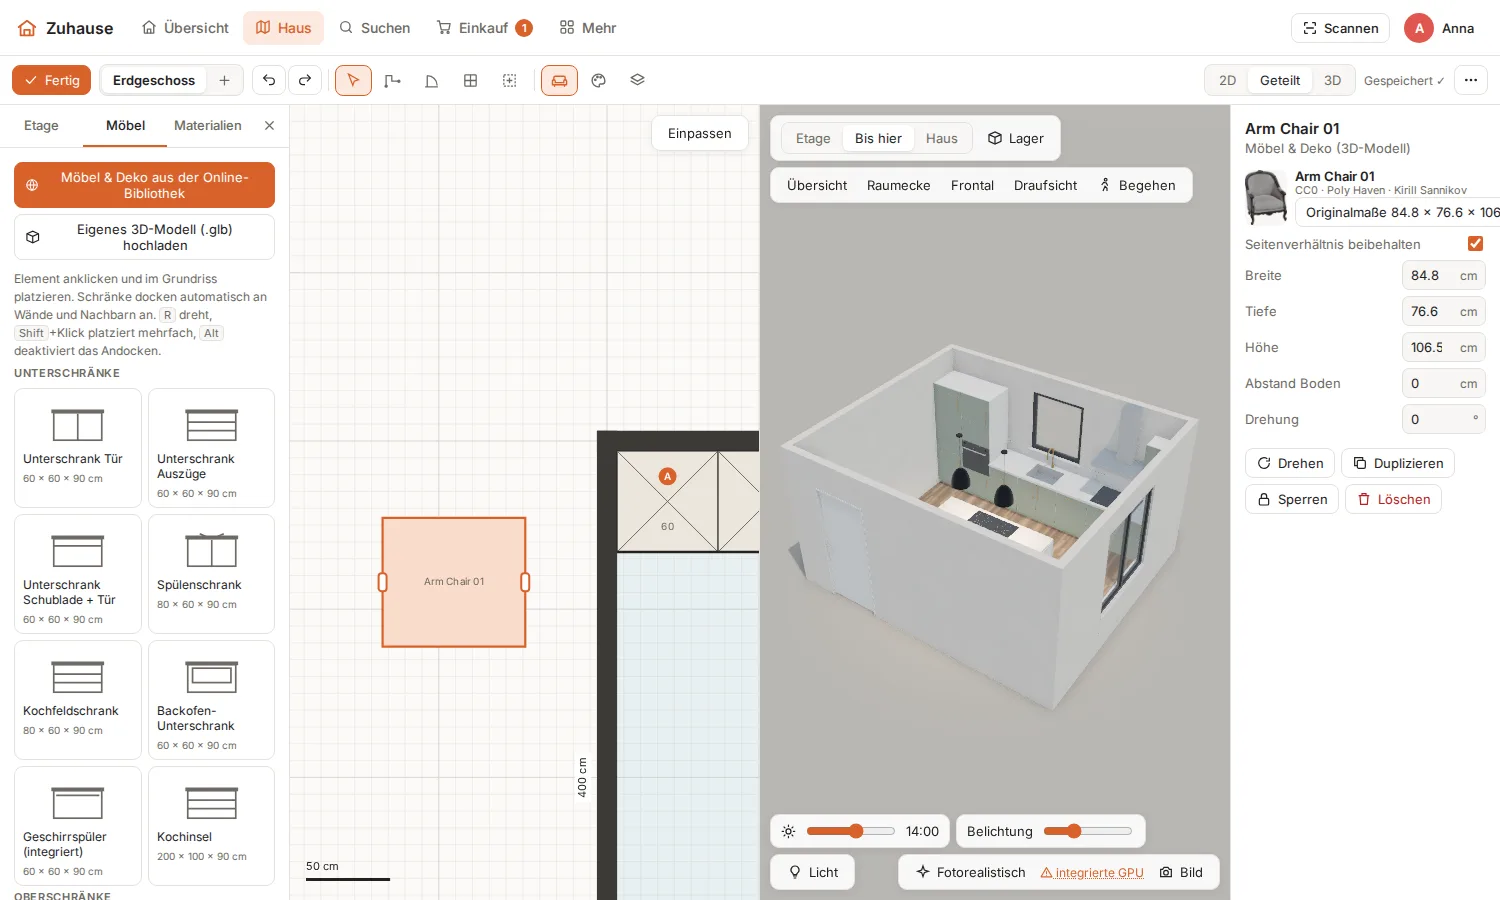
Task: Select the pointer selection tool
Action: [353, 80]
